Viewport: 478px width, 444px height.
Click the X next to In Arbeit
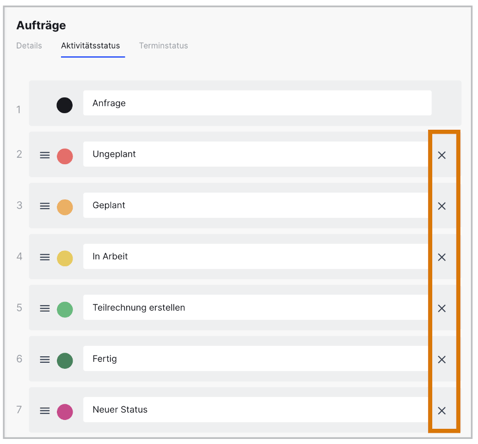(442, 257)
